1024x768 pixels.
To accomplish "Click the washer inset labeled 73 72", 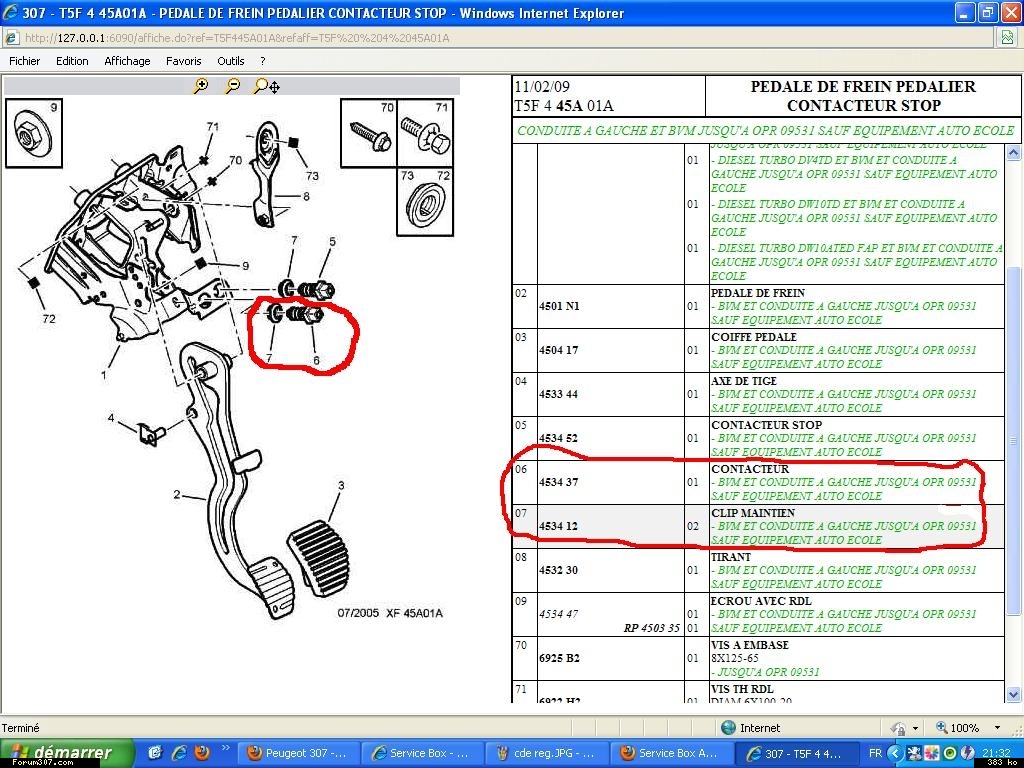I will 425,202.
